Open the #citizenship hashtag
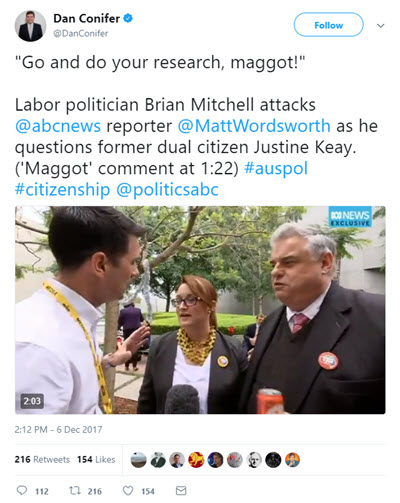This screenshot has width=400, height=503. (x=62, y=189)
